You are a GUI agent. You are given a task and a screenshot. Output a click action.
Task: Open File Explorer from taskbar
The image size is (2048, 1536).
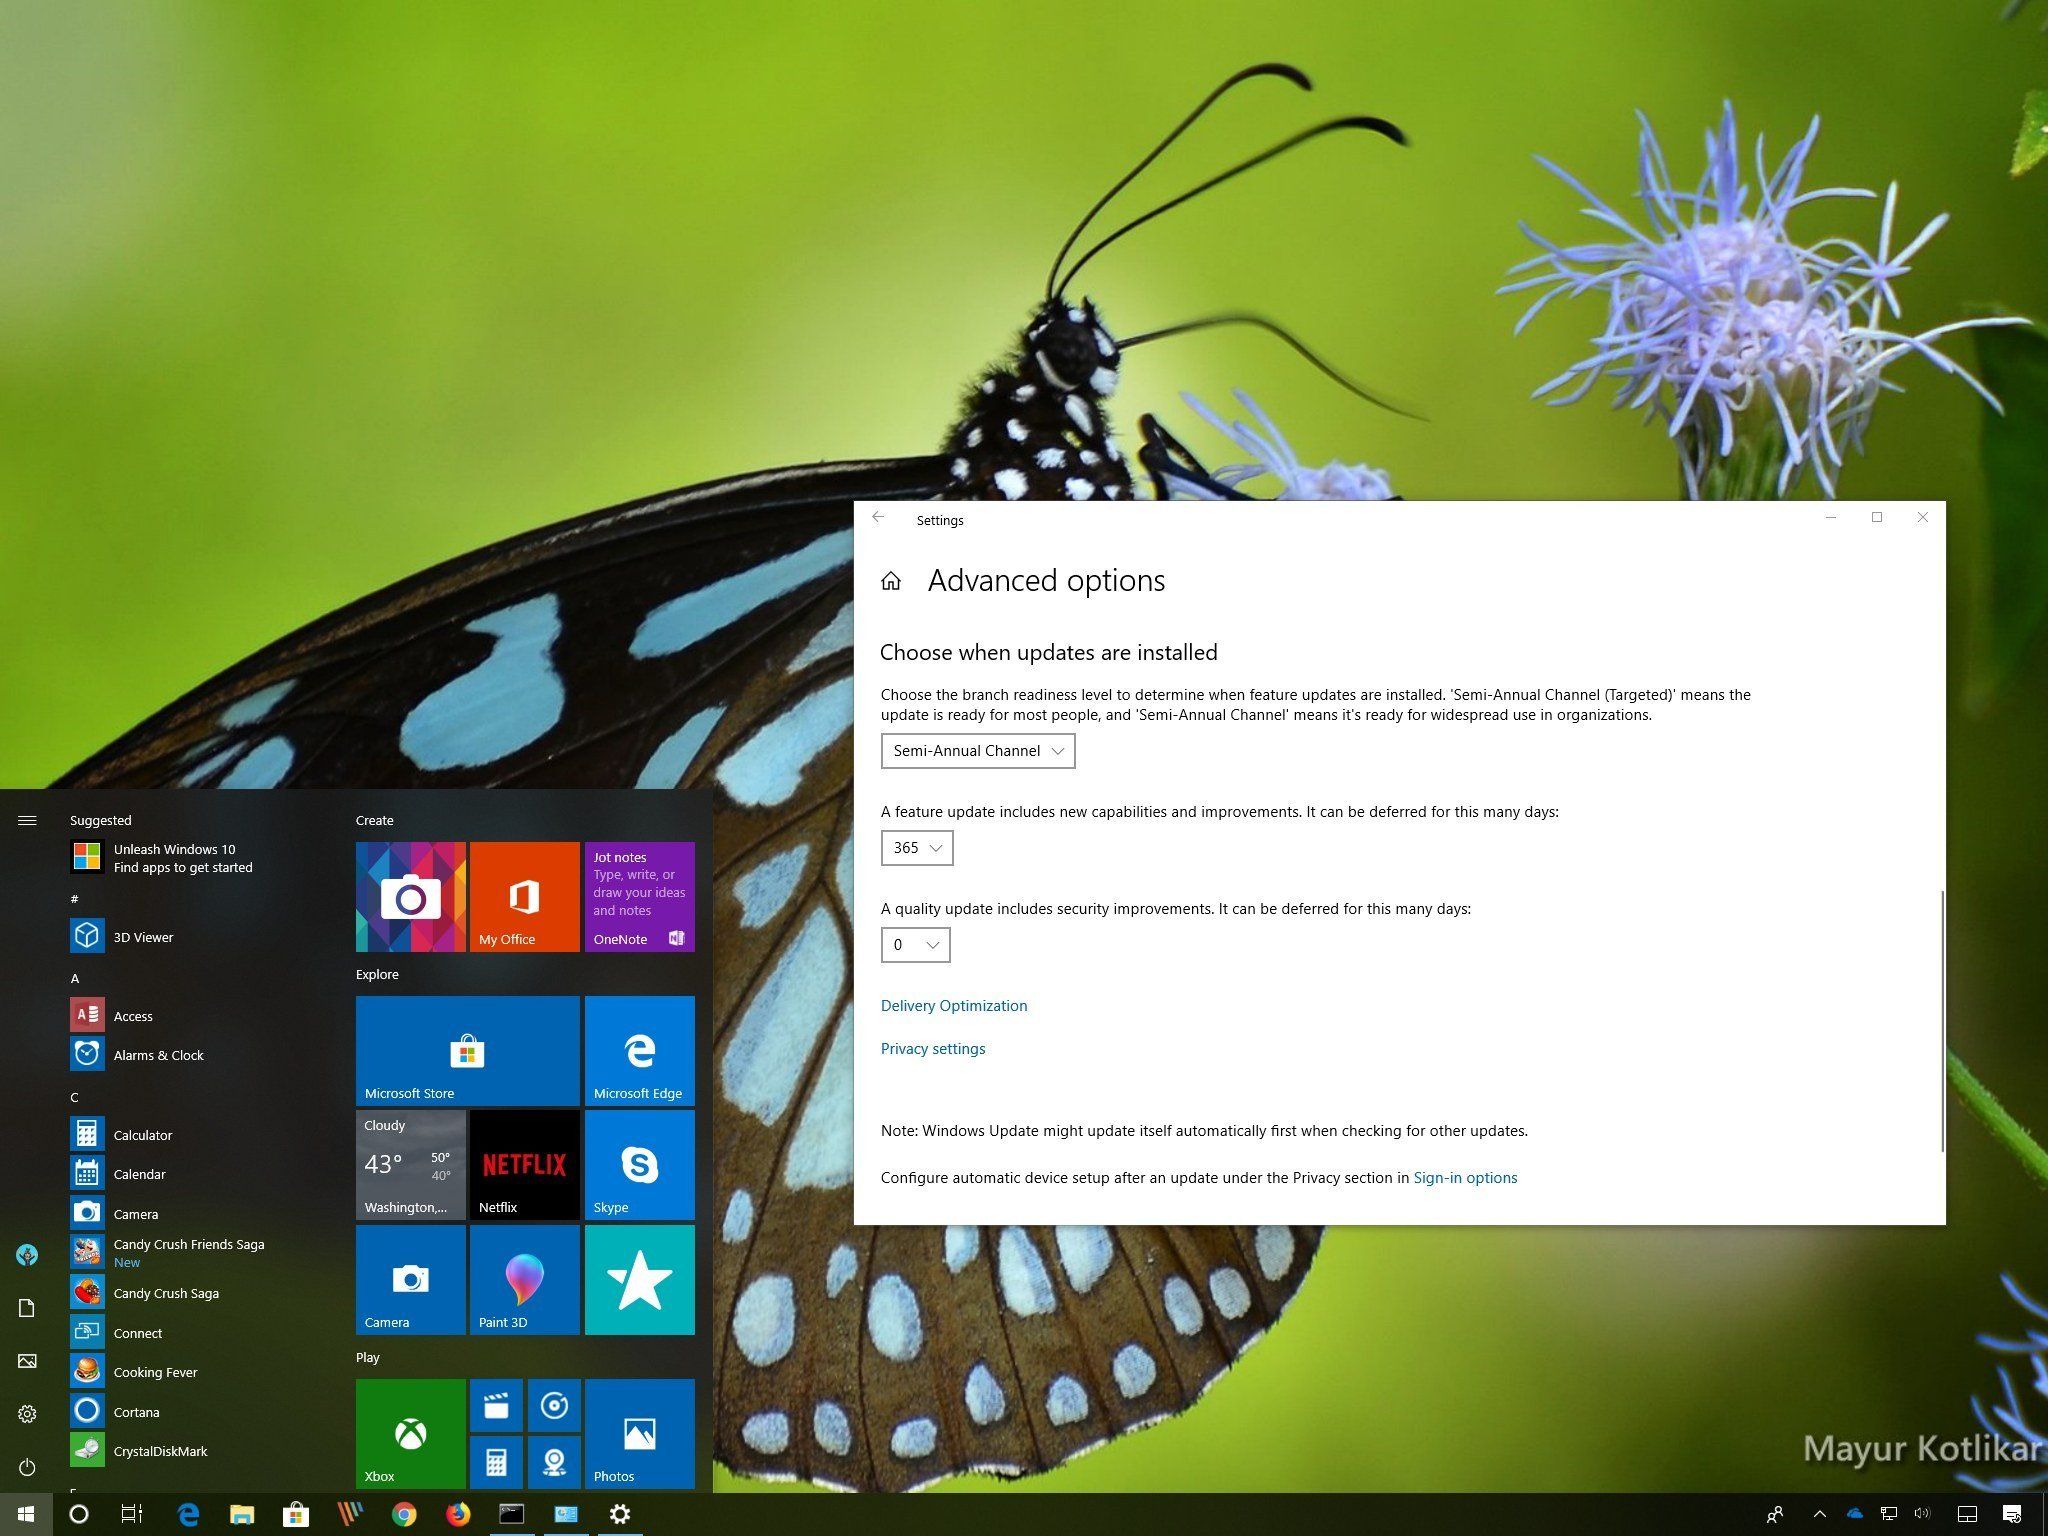click(242, 1514)
